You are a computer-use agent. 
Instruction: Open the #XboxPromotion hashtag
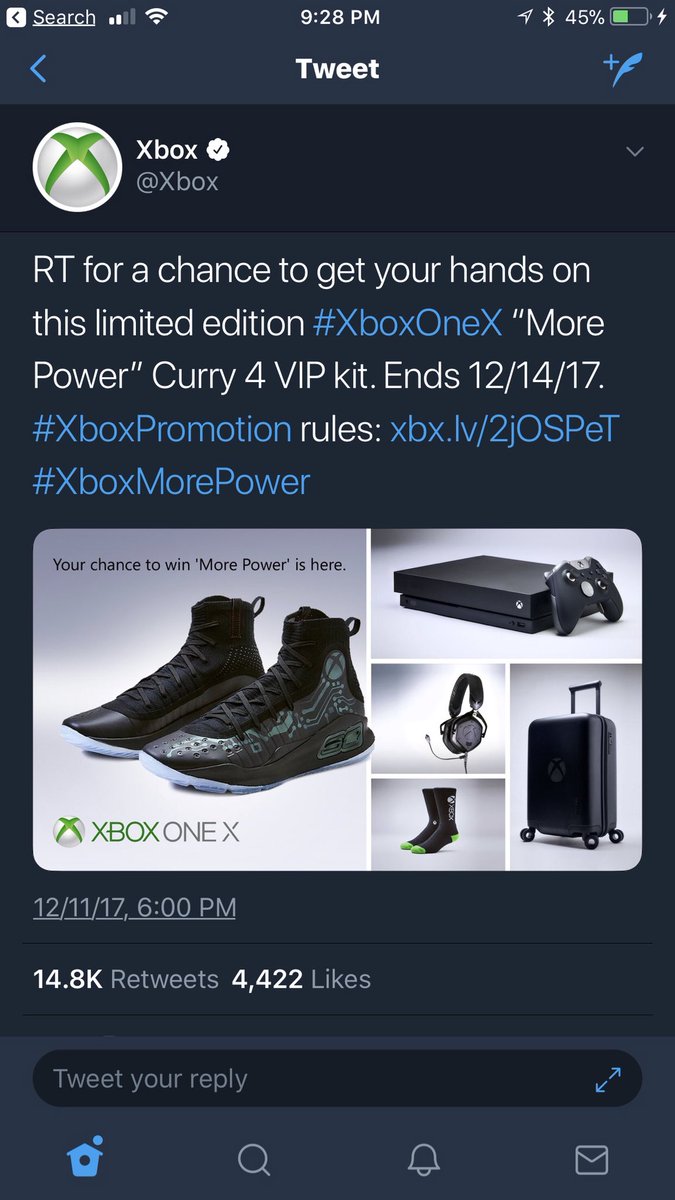click(x=162, y=429)
